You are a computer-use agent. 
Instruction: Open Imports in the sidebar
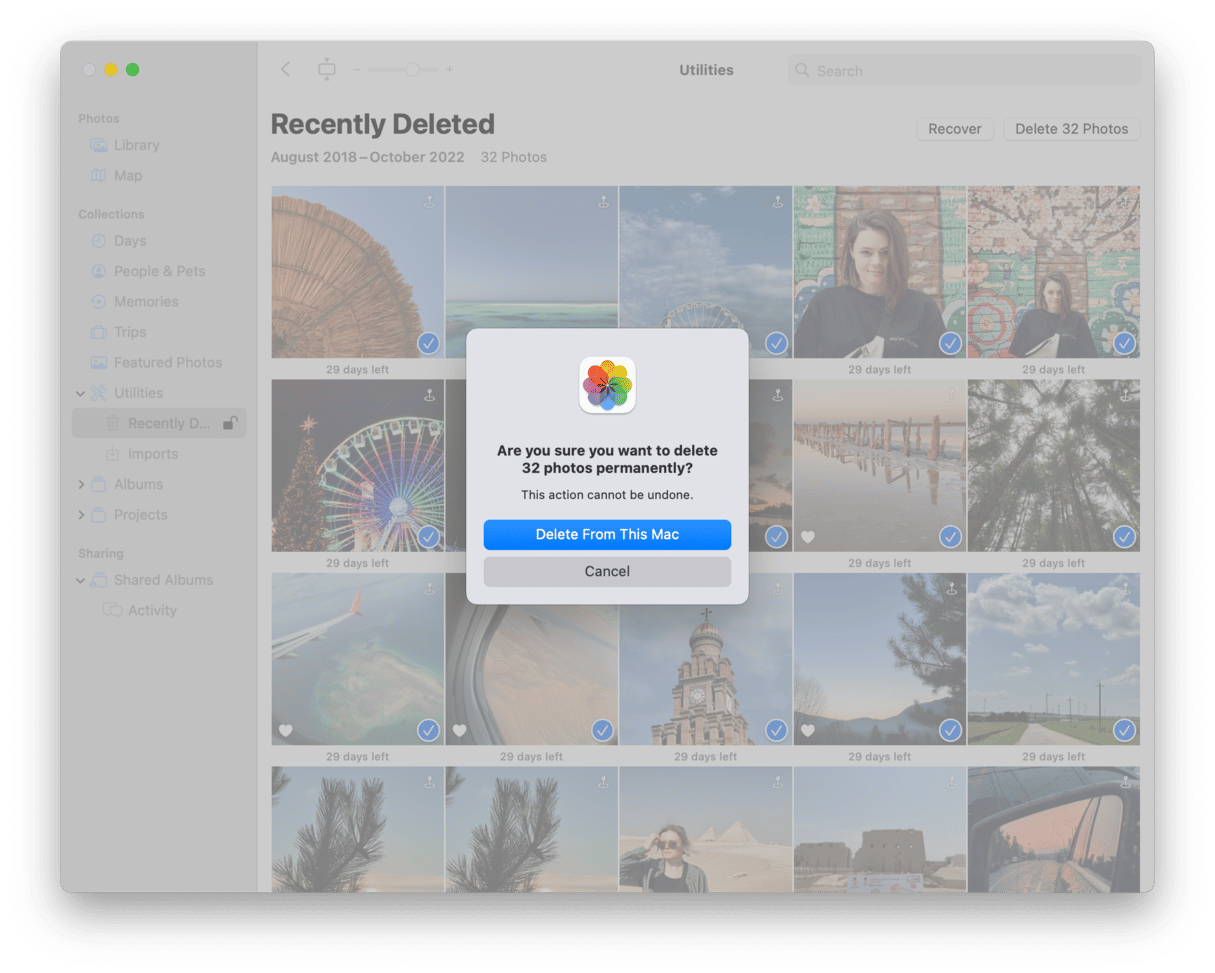point(152,454)
